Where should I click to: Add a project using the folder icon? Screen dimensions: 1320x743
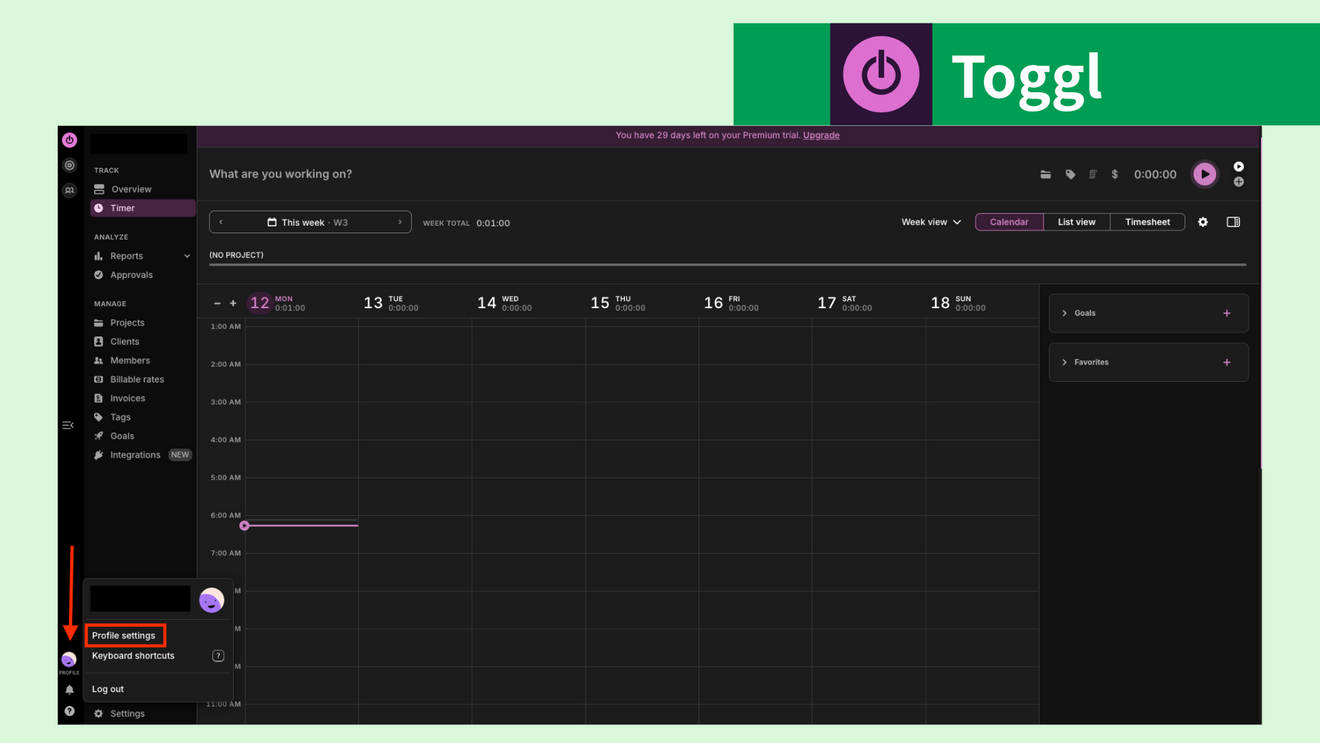point(1045,174)
